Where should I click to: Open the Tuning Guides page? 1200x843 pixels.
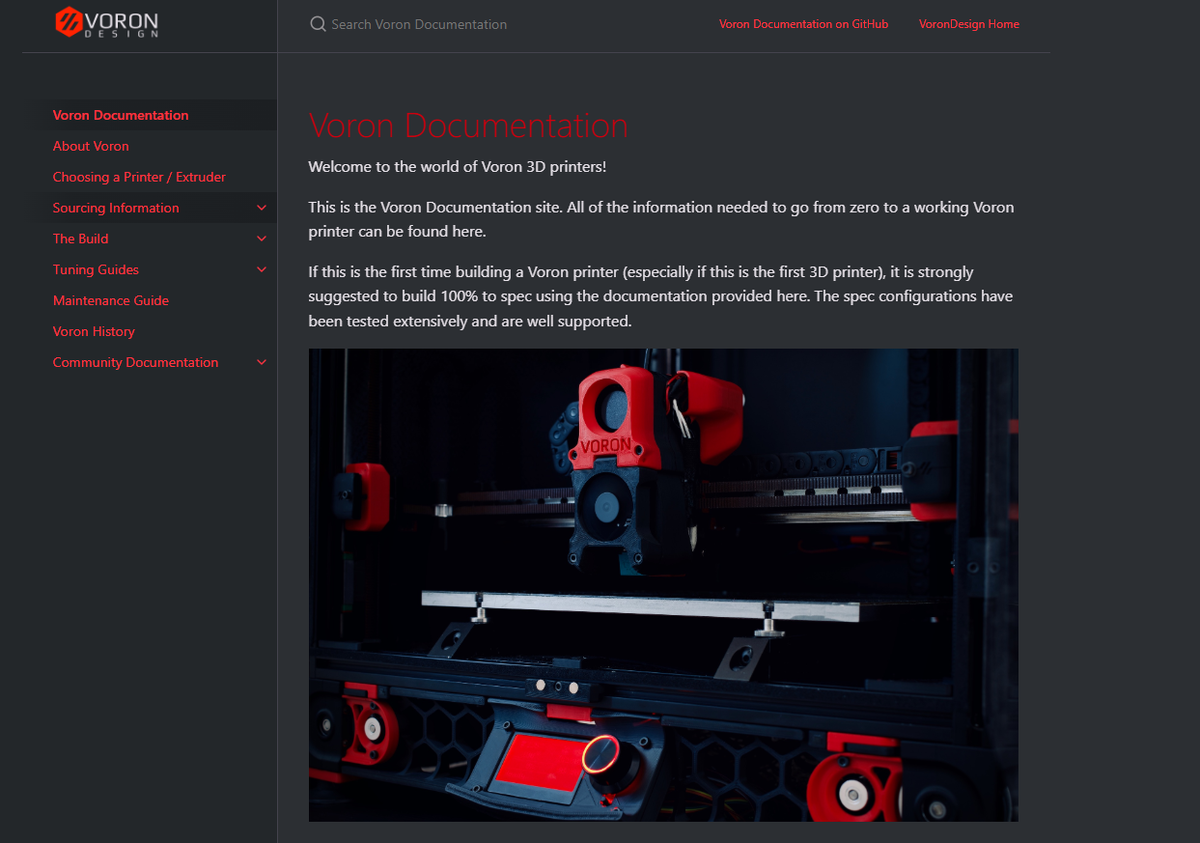click(x=96, y=270)
